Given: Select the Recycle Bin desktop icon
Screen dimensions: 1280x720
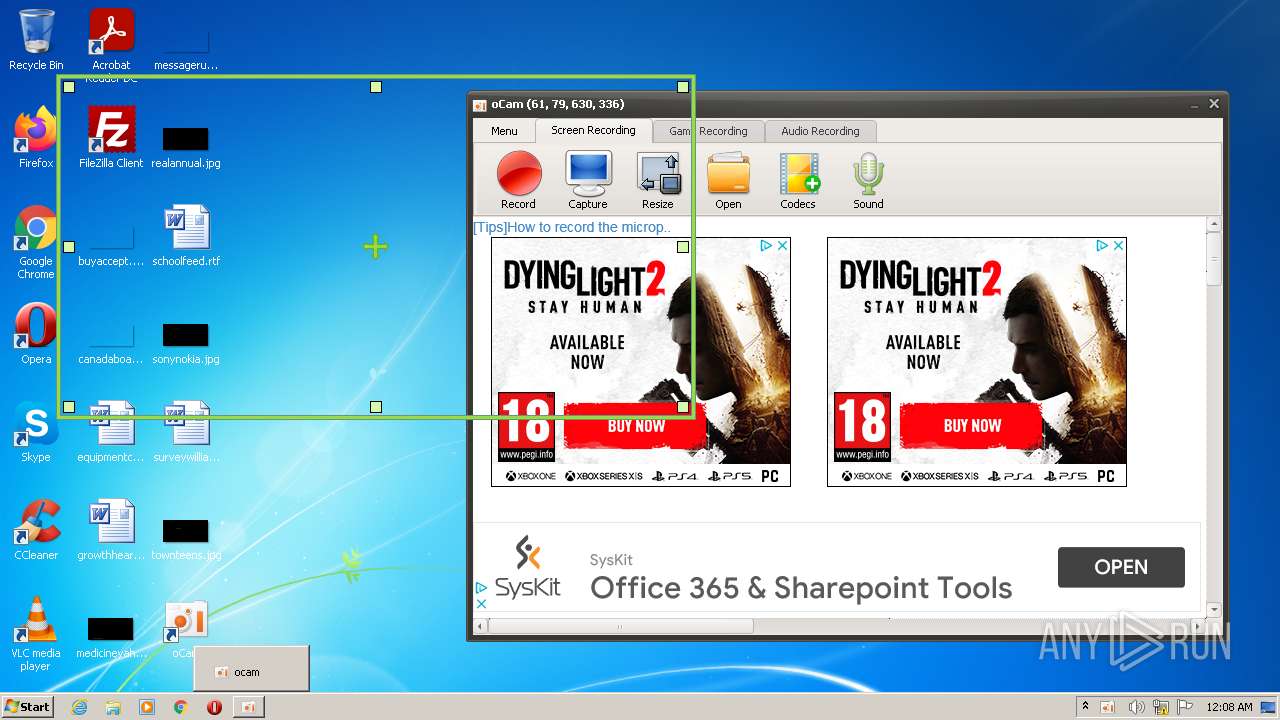Looking at the screenshot, I should [36, 40].
